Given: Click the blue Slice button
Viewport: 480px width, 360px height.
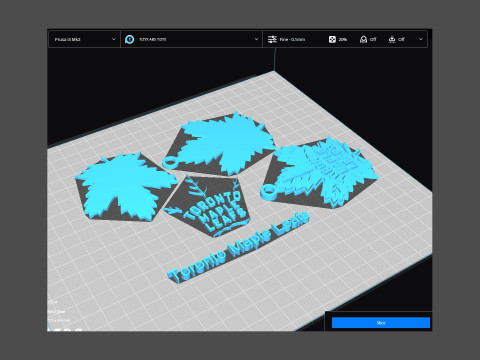Looking at the screenshot, I should [x=381, y=323].
